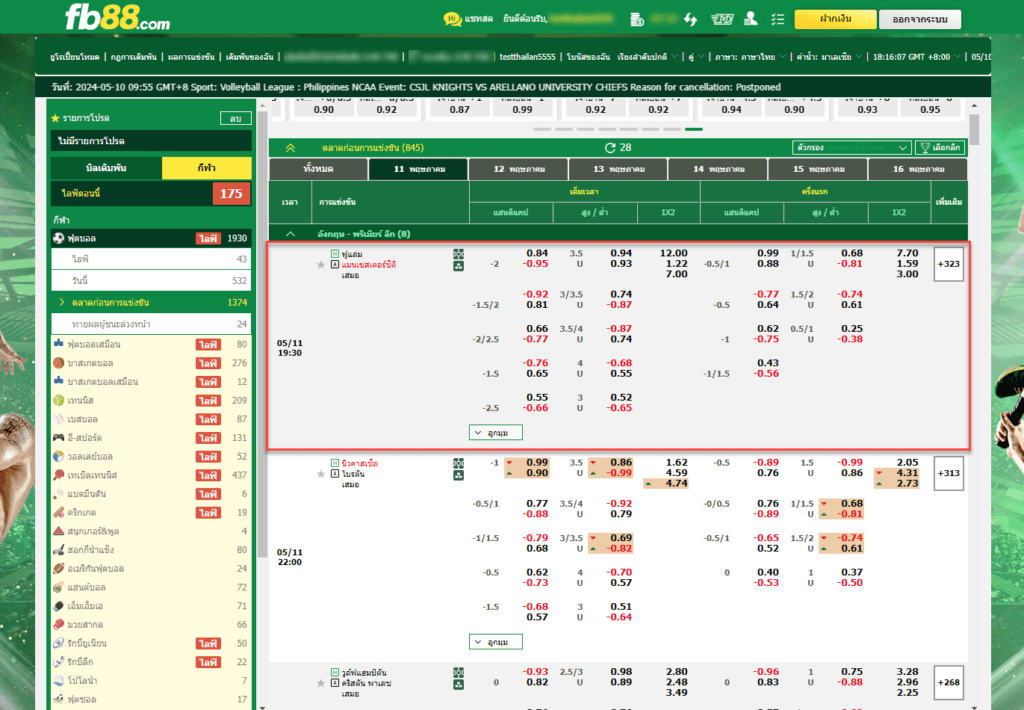Image resolution: width=1024 pixels, height=710 pixels.
Task: Click the table tennis paddle icon
Action: 59,475
